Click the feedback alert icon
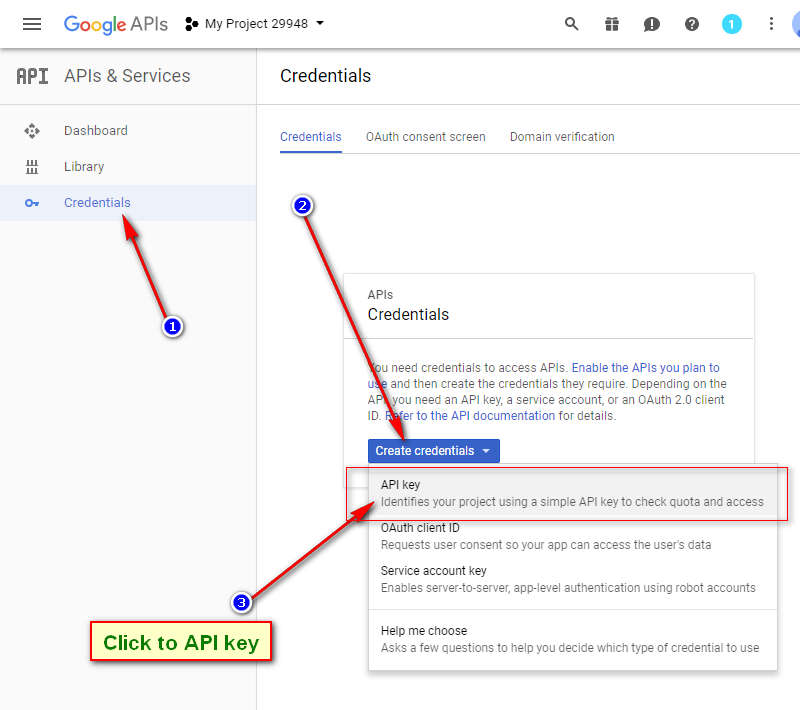 coord(652,24)
